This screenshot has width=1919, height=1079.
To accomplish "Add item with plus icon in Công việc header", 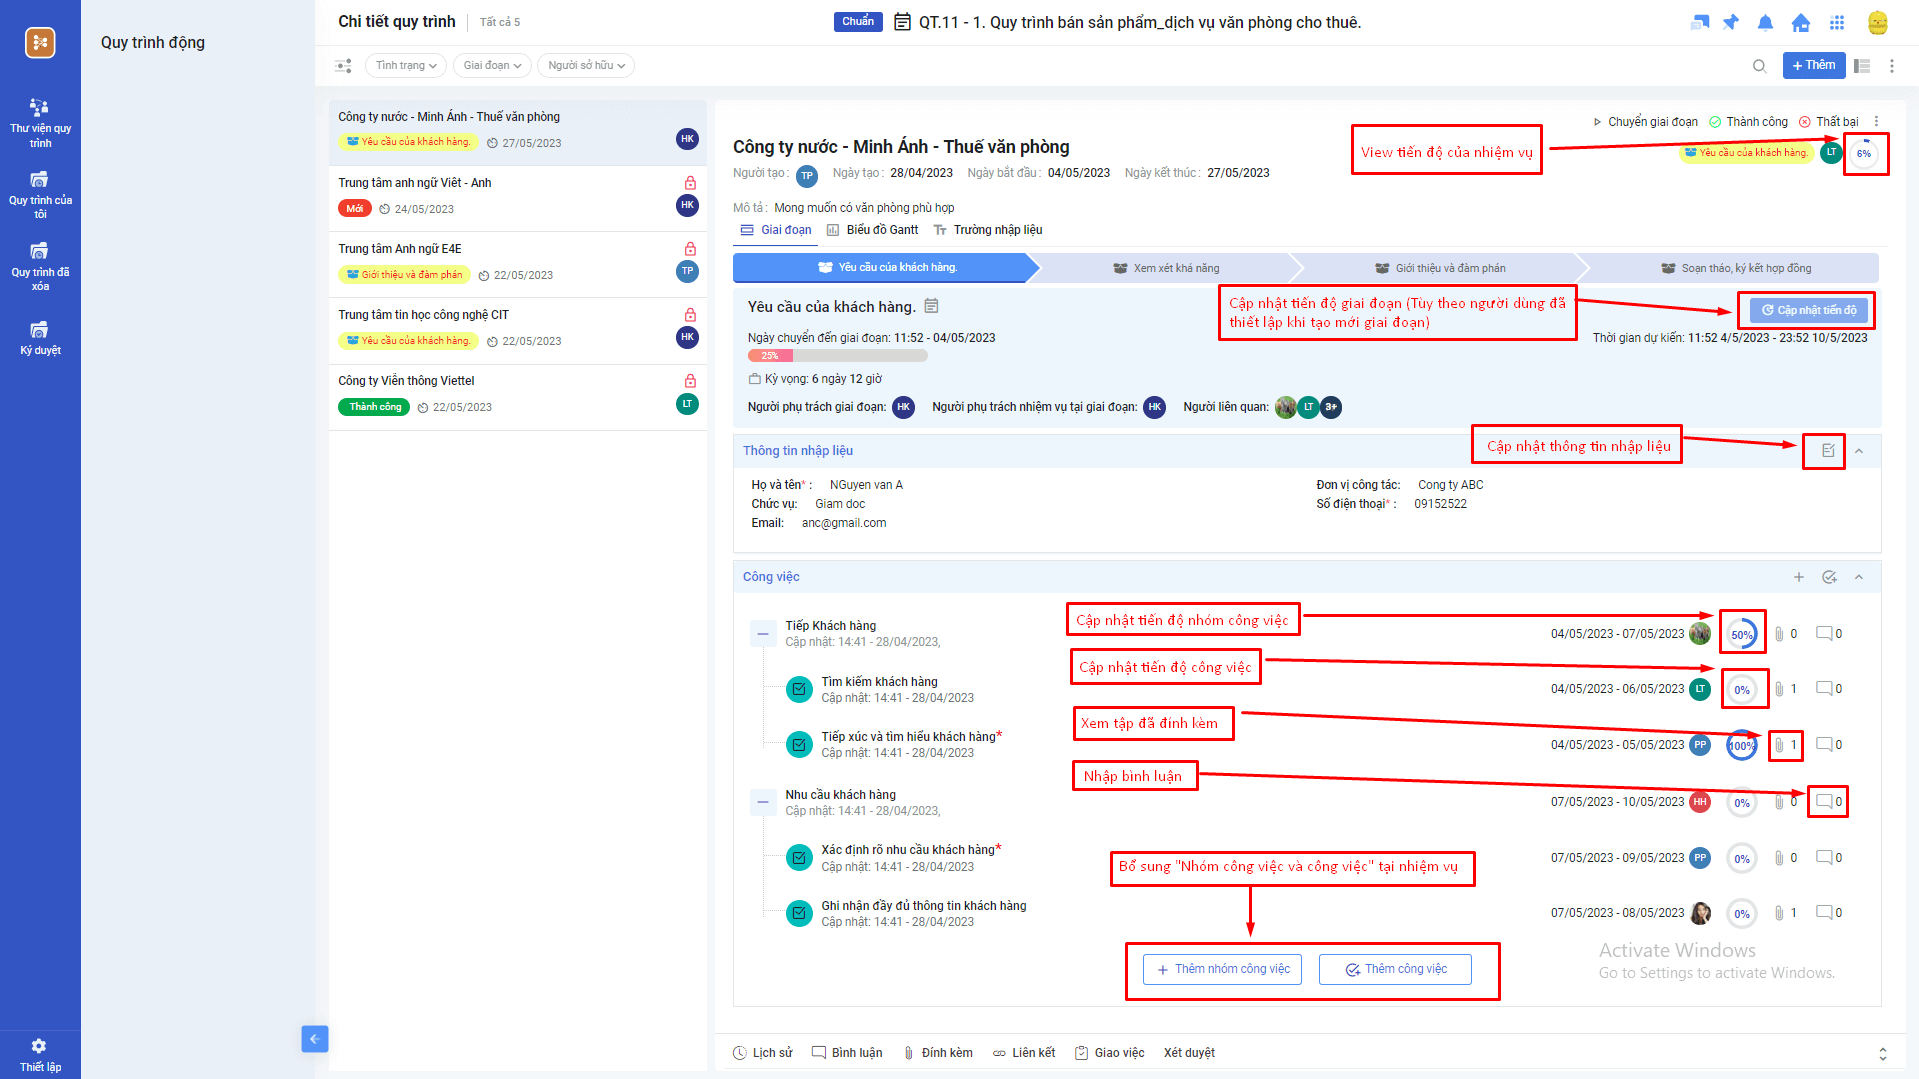I will coord(1799,577).
